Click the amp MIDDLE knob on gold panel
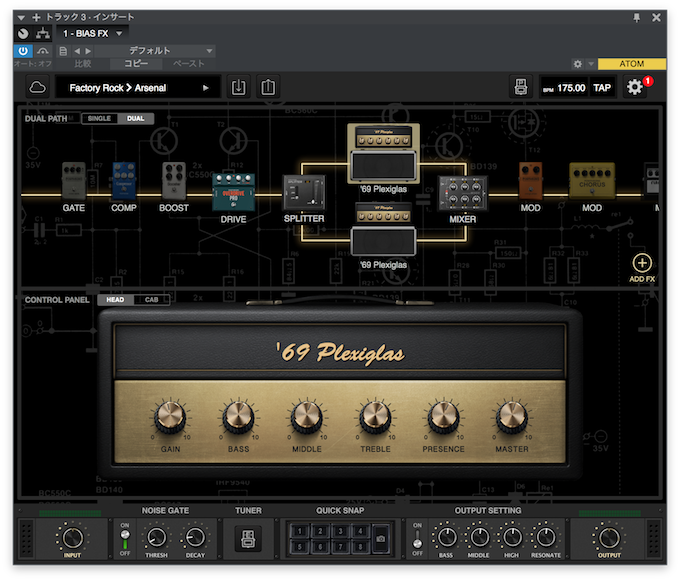 point(307,417)
